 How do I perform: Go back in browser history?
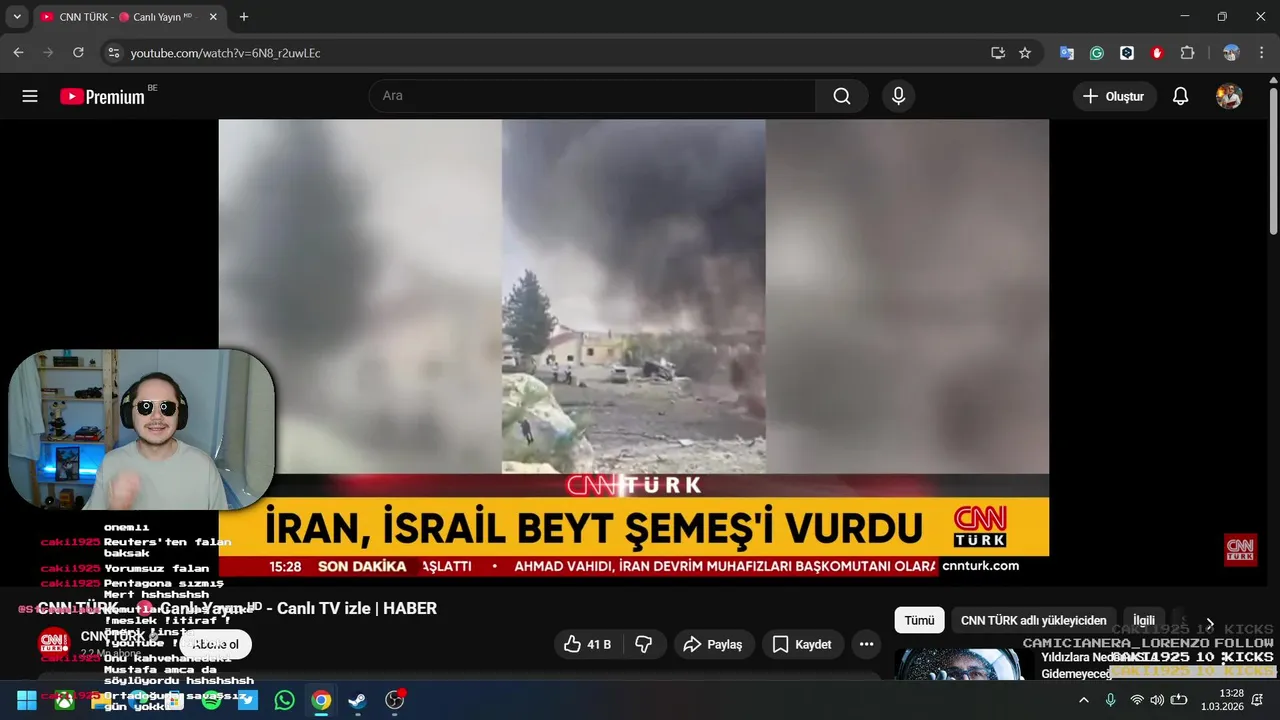[x=18, y=53]
